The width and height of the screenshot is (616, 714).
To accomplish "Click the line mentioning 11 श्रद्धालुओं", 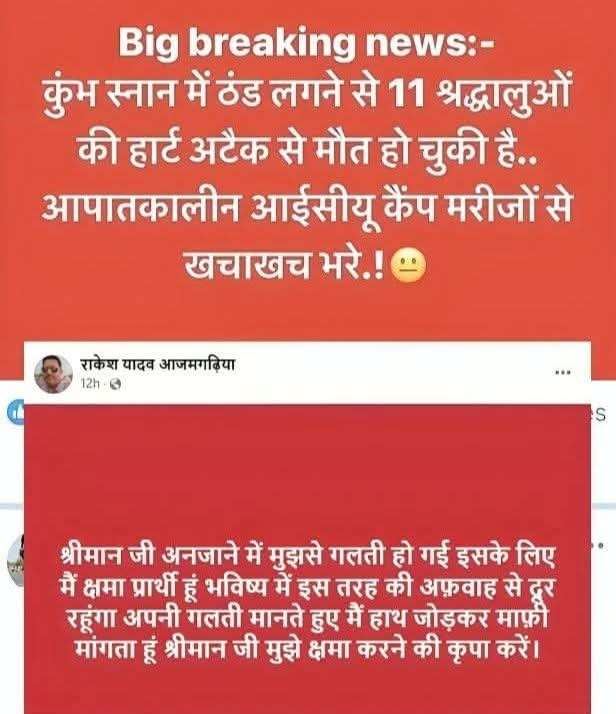I will [308, 95].
